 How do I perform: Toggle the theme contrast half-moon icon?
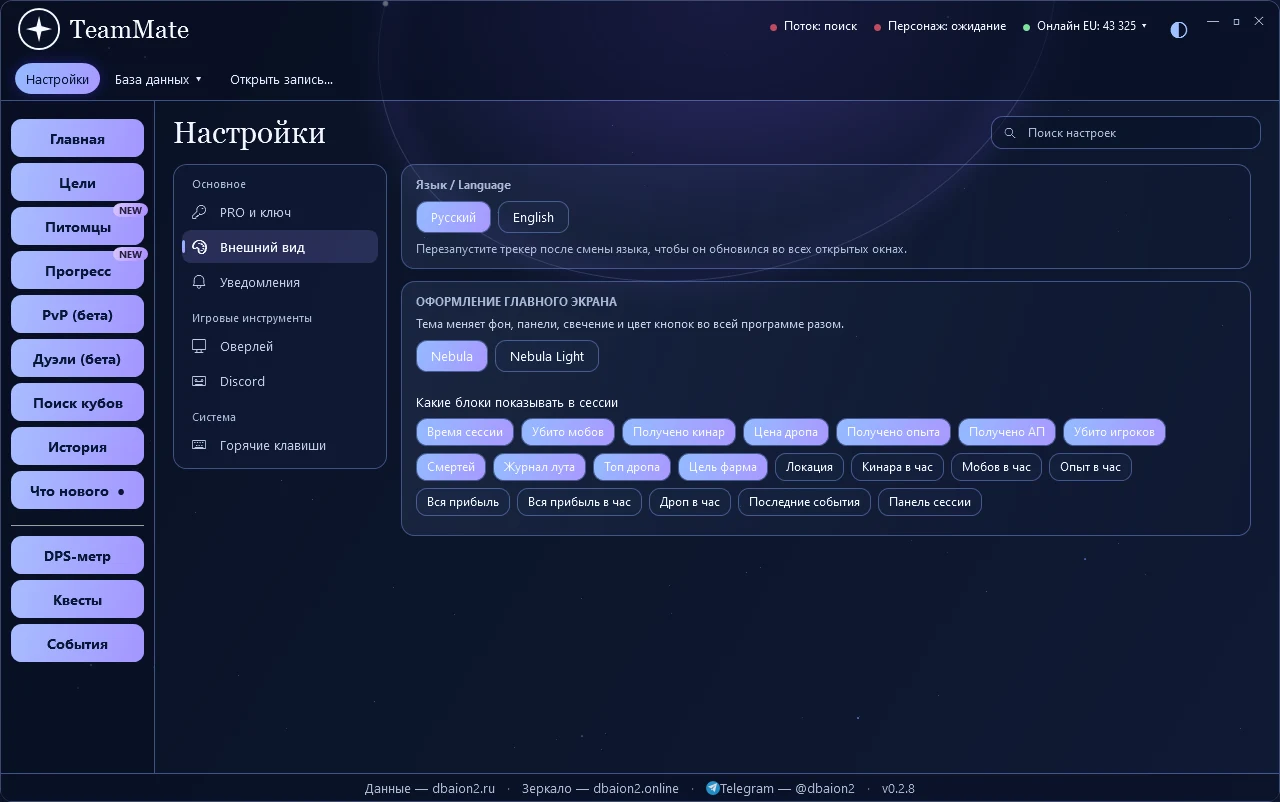pyautogui.click(x=1179, y=29)
